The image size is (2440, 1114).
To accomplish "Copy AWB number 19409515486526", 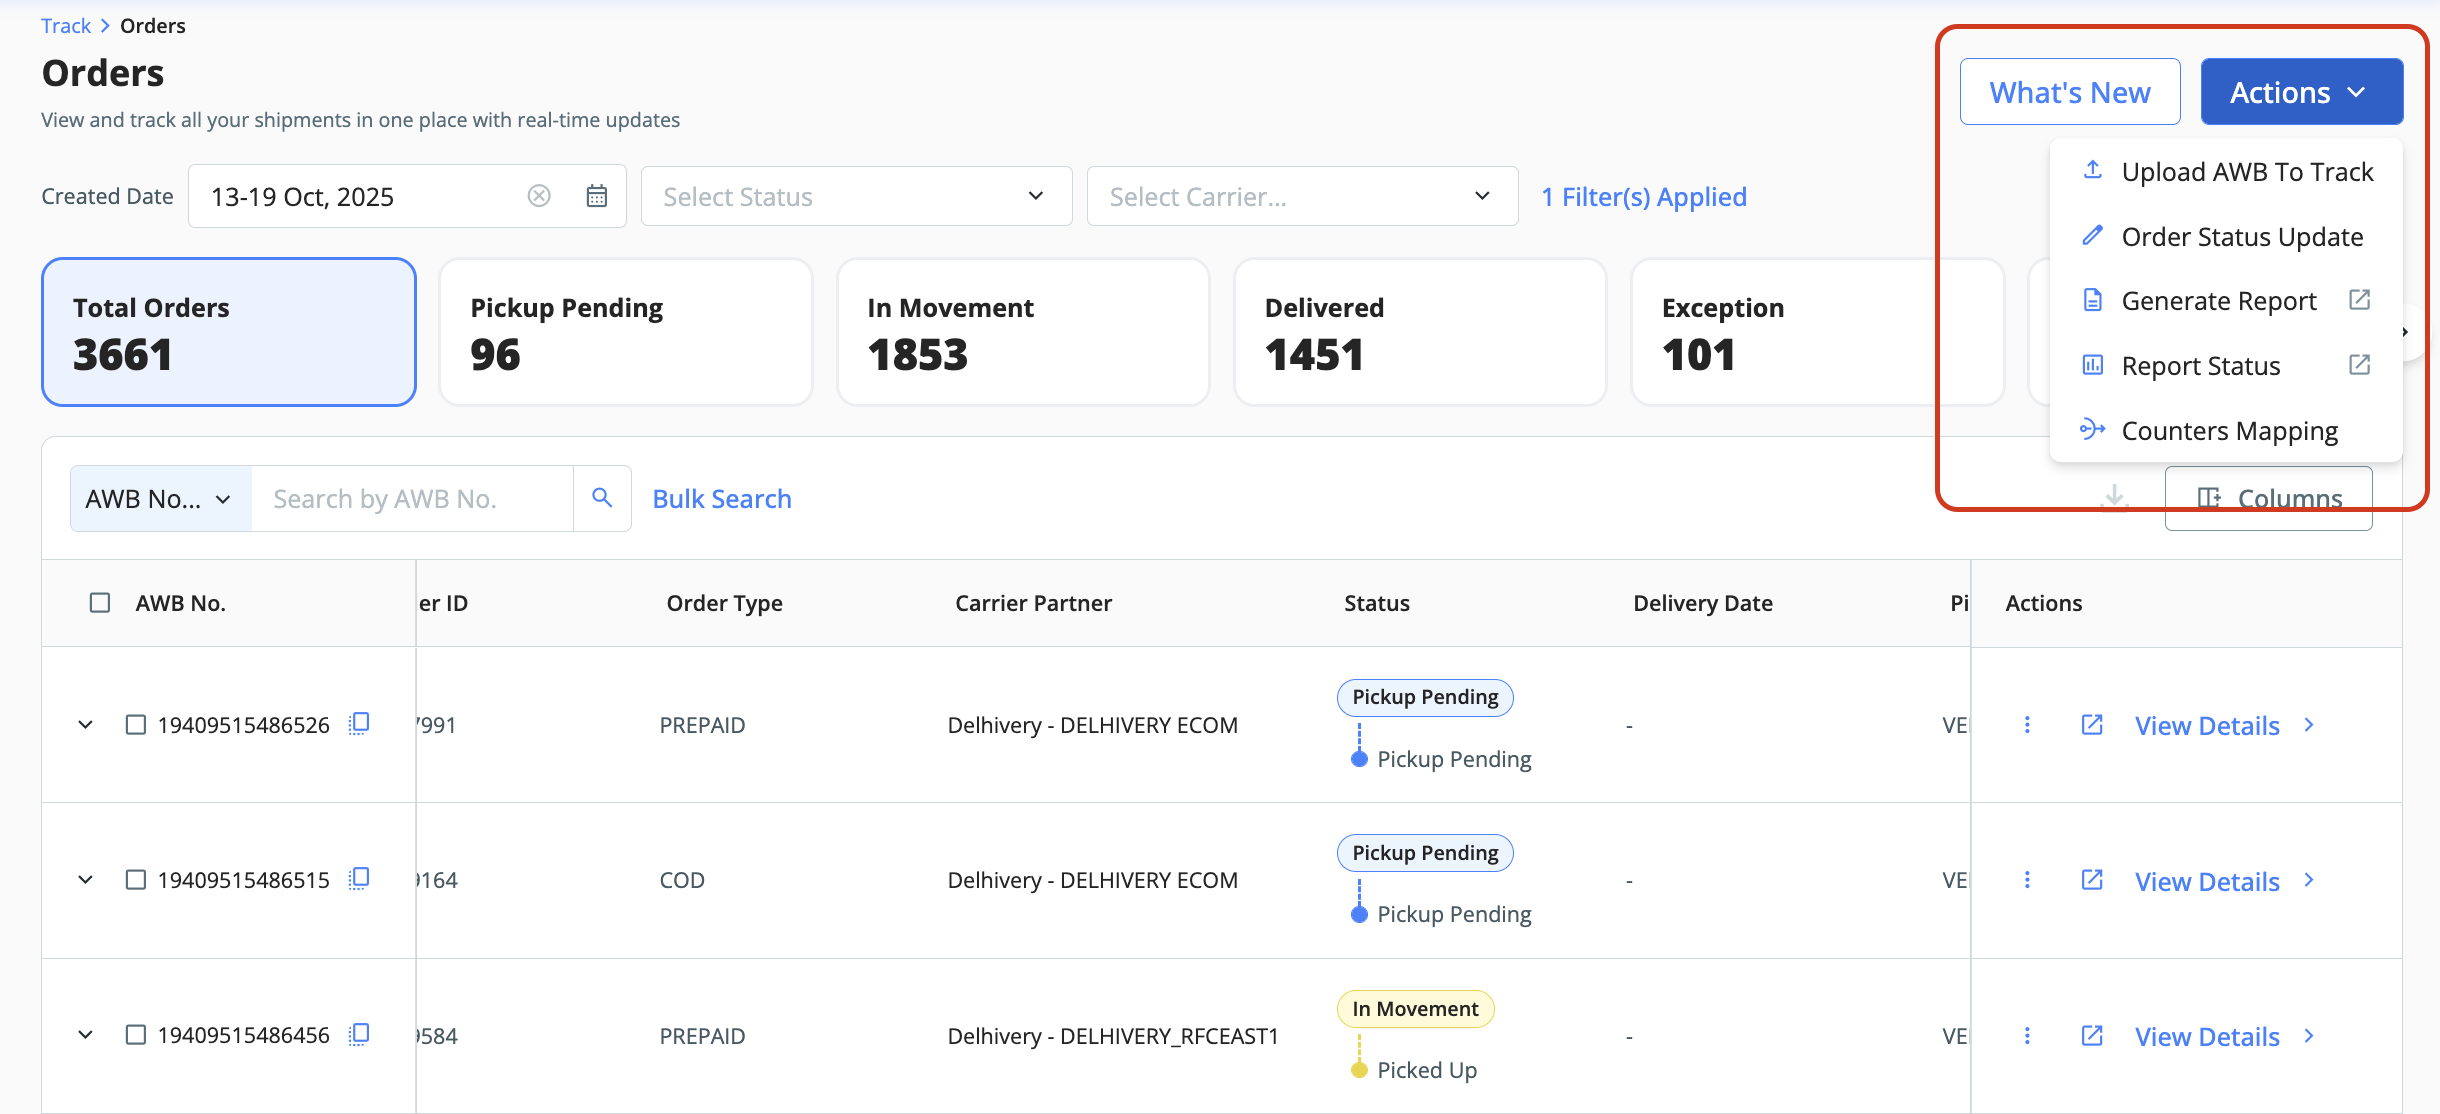I will coord(359,724).
